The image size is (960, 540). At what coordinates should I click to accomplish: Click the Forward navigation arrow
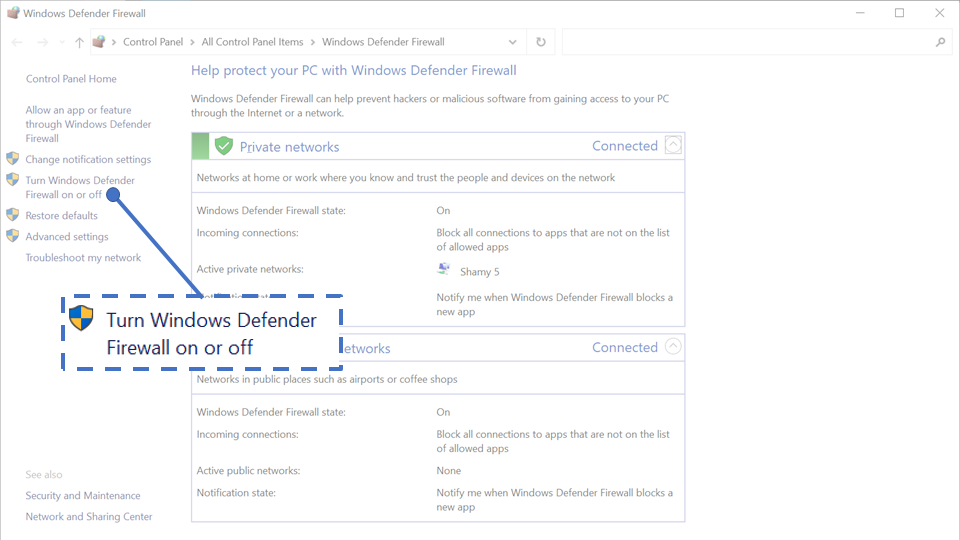42,42
